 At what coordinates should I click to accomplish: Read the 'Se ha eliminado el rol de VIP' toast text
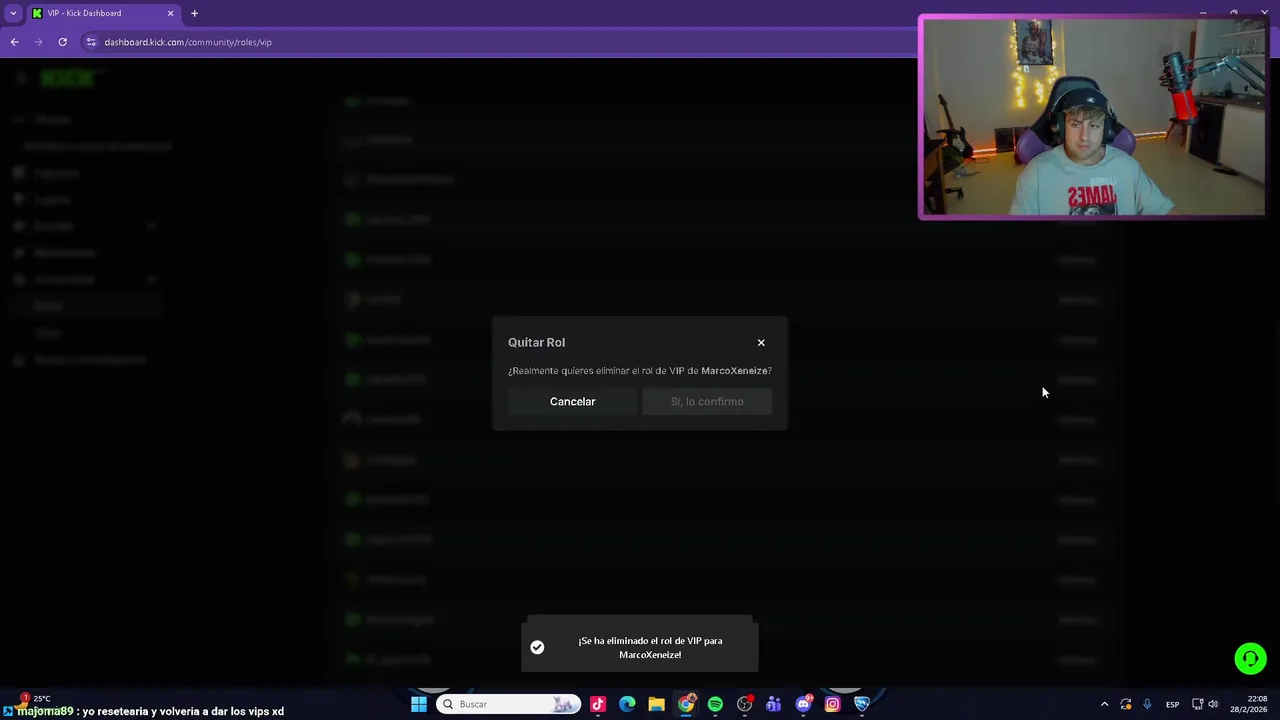coord(650,647)
